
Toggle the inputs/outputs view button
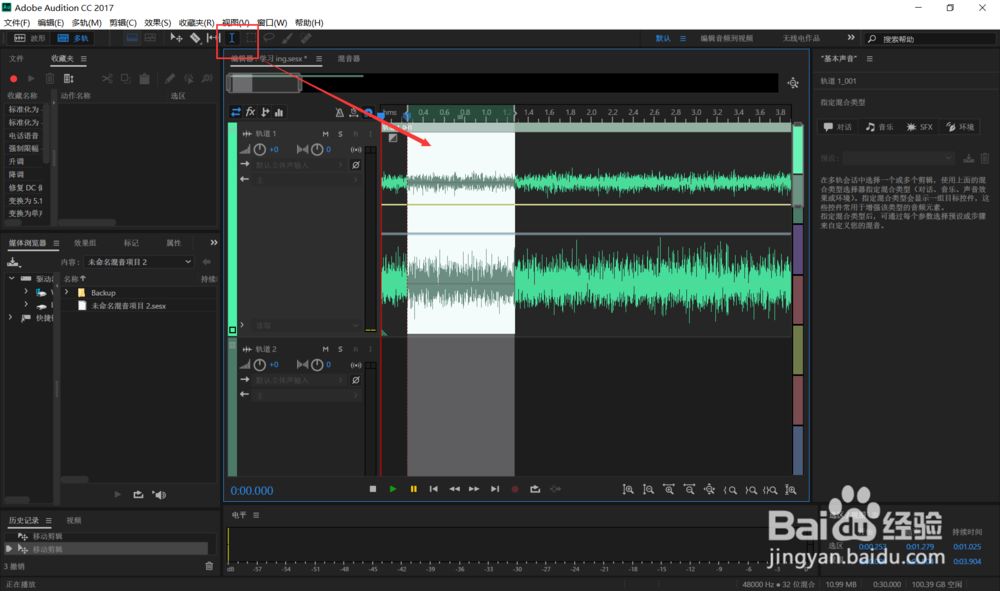click(236, 112)
